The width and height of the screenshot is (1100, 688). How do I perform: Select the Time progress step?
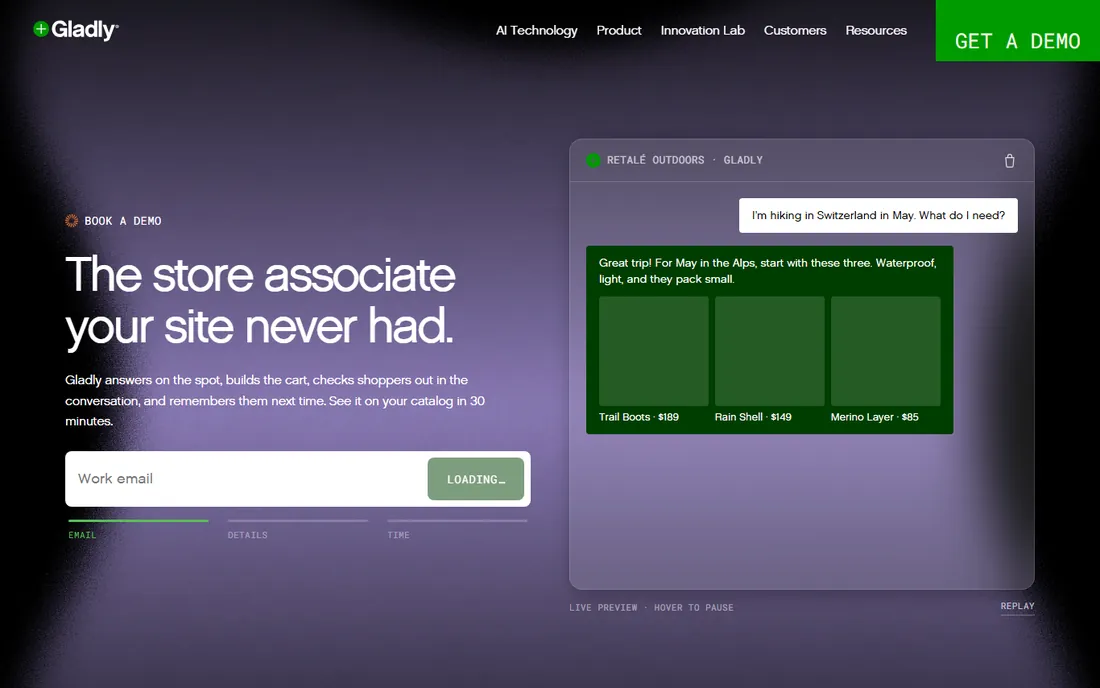[457, 529]
